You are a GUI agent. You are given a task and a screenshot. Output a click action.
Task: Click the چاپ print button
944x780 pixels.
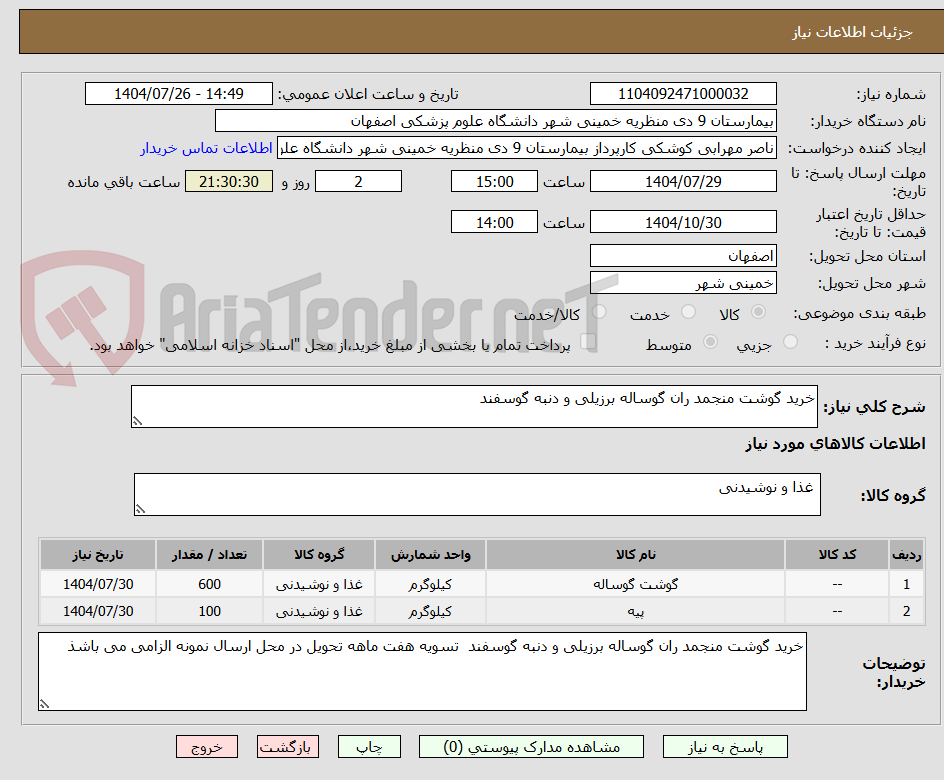coord(369,747)
